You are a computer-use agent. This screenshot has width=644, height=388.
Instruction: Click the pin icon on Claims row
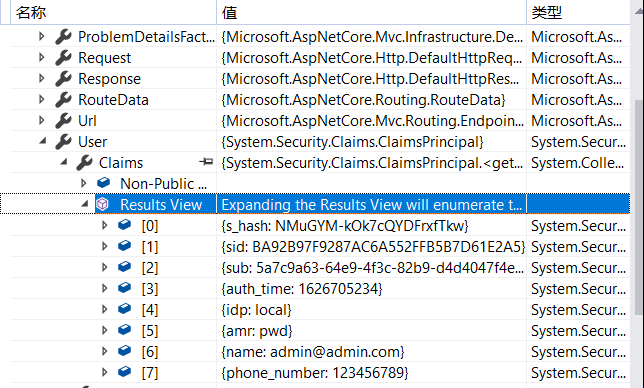(x=206, y=162)
